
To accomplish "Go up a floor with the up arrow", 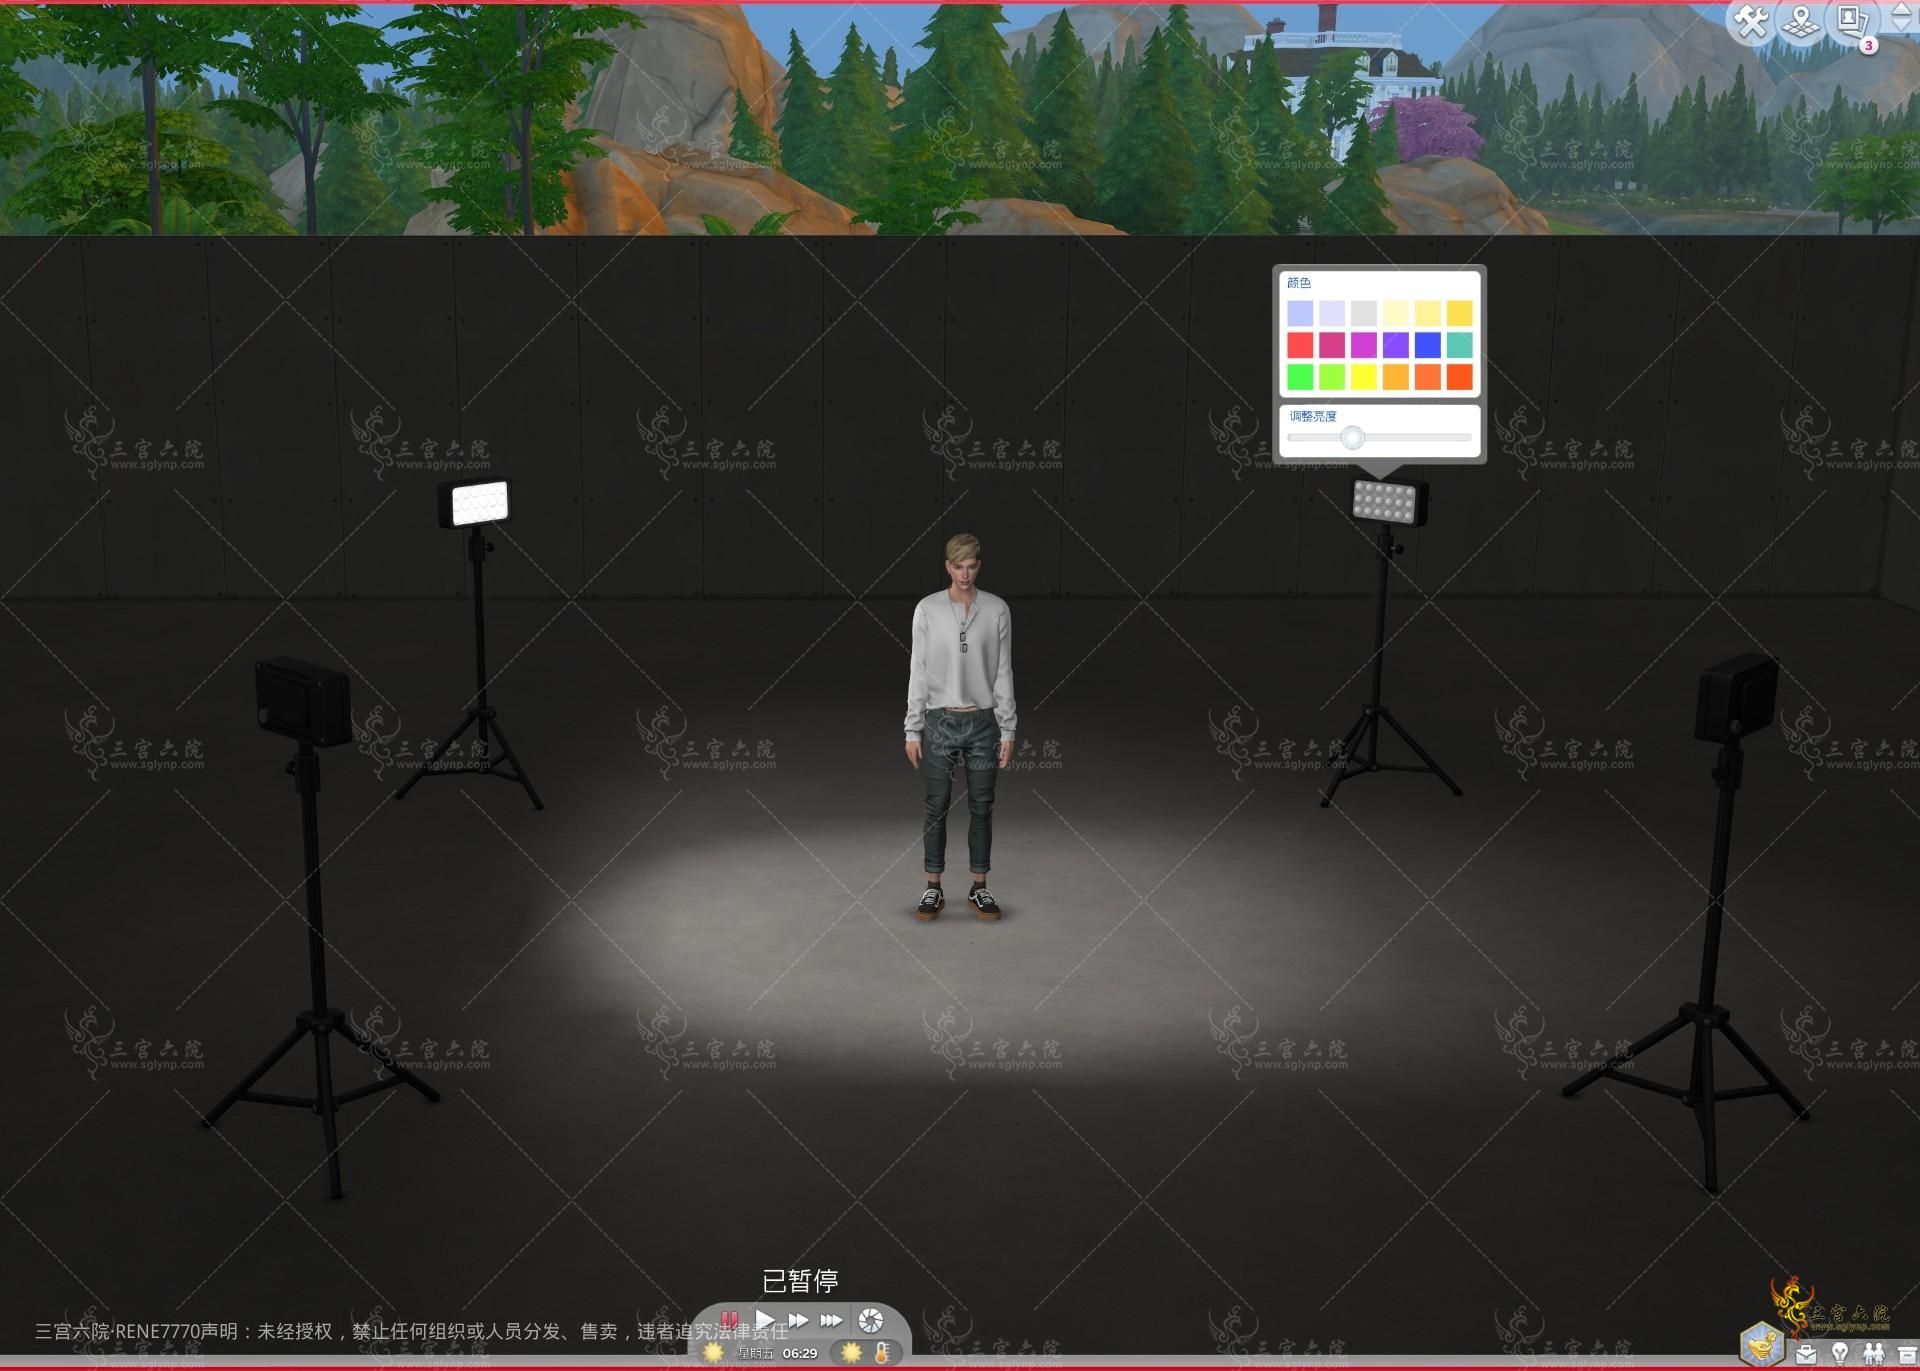I will 1902,10.
